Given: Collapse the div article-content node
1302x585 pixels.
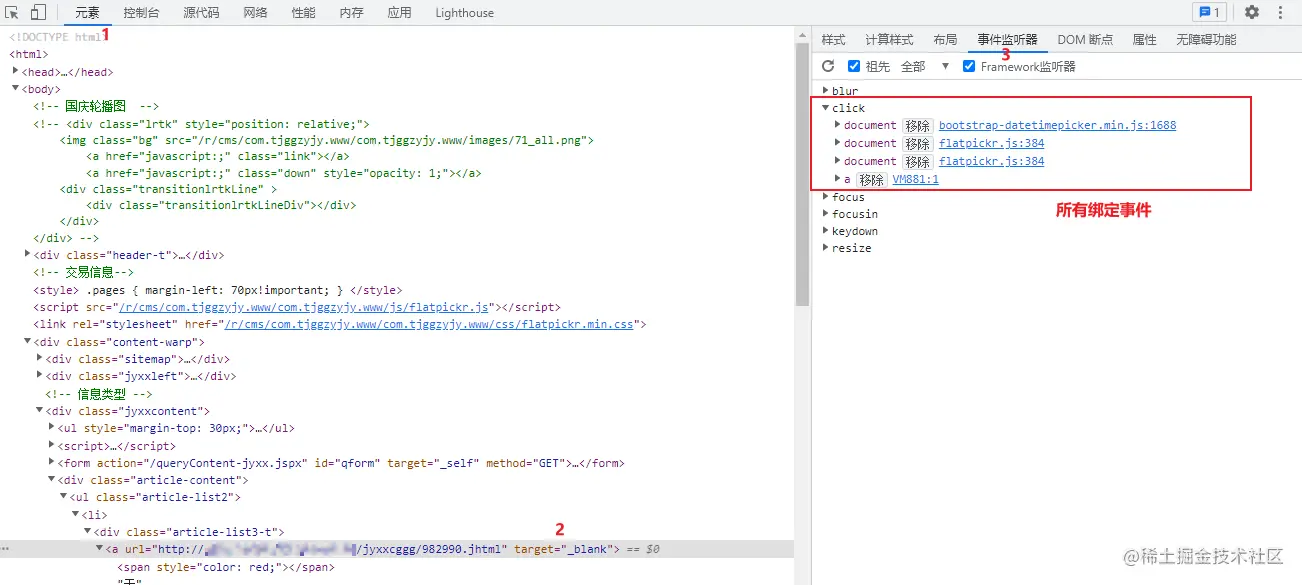Looking at the screenshot, I should click(x=51, y=480).
